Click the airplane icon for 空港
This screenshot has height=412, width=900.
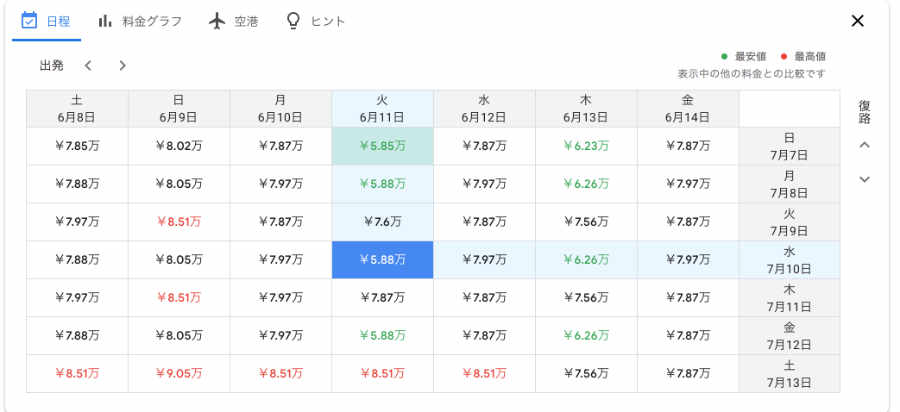tap(217, 21)
